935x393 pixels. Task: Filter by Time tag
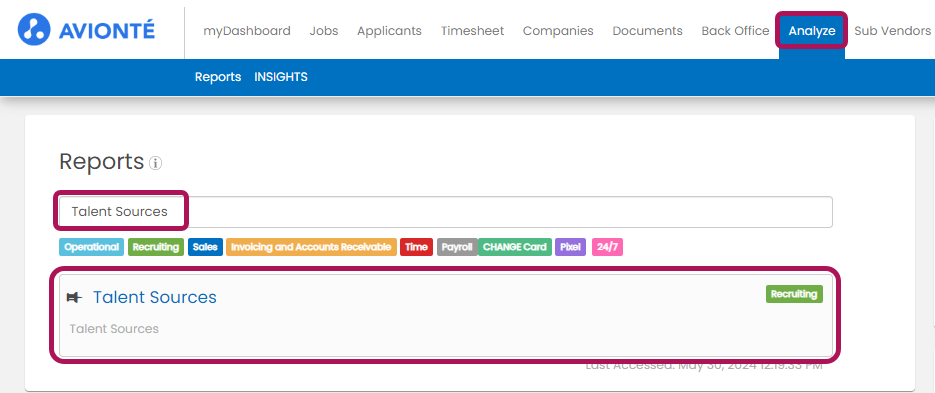(x=416, y=247)
